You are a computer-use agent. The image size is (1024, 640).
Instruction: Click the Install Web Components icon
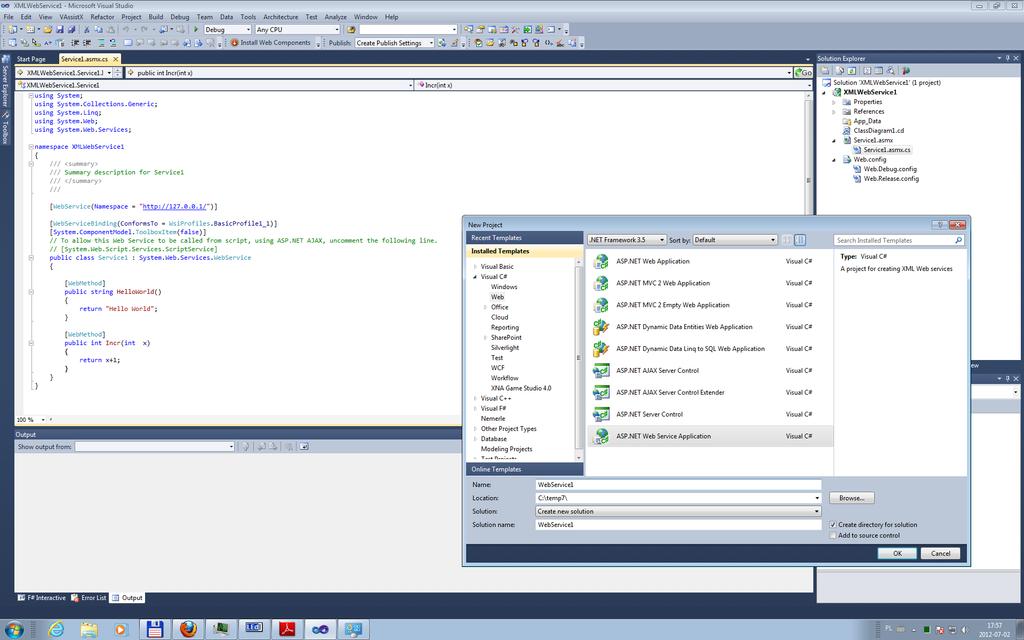(x=235, y=42)
